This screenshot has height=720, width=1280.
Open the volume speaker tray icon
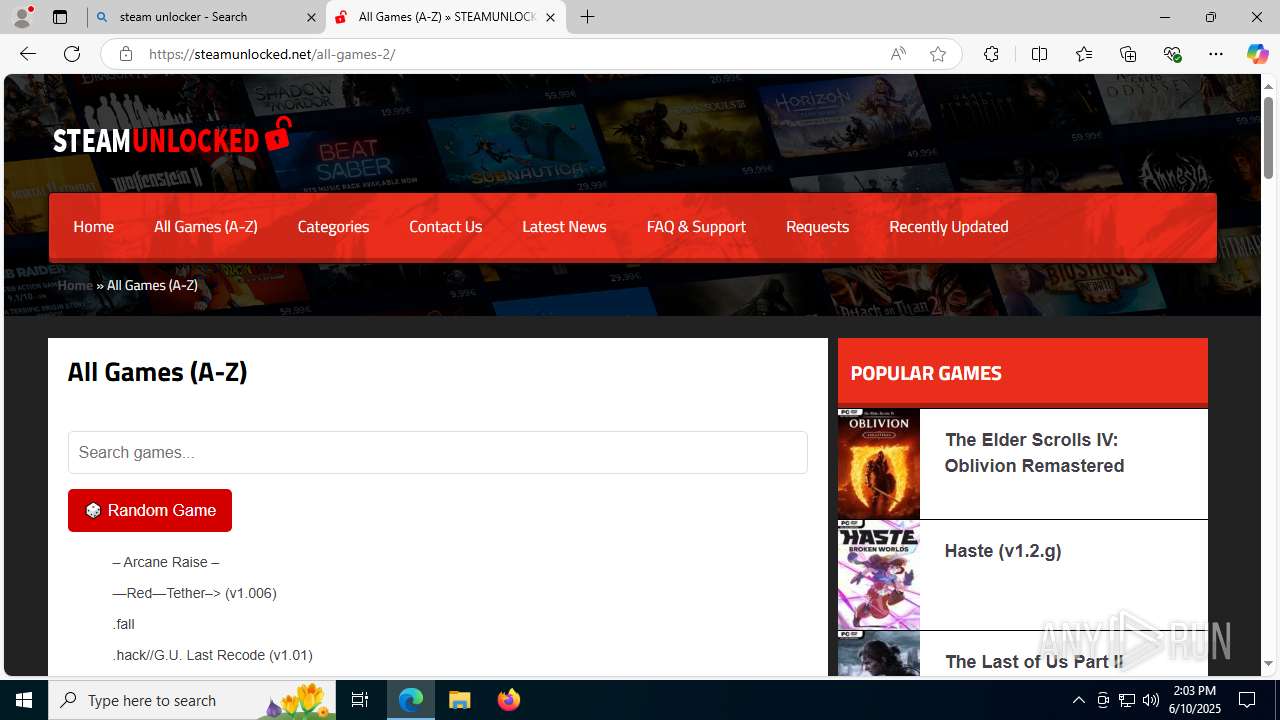tap(1151, 700)
